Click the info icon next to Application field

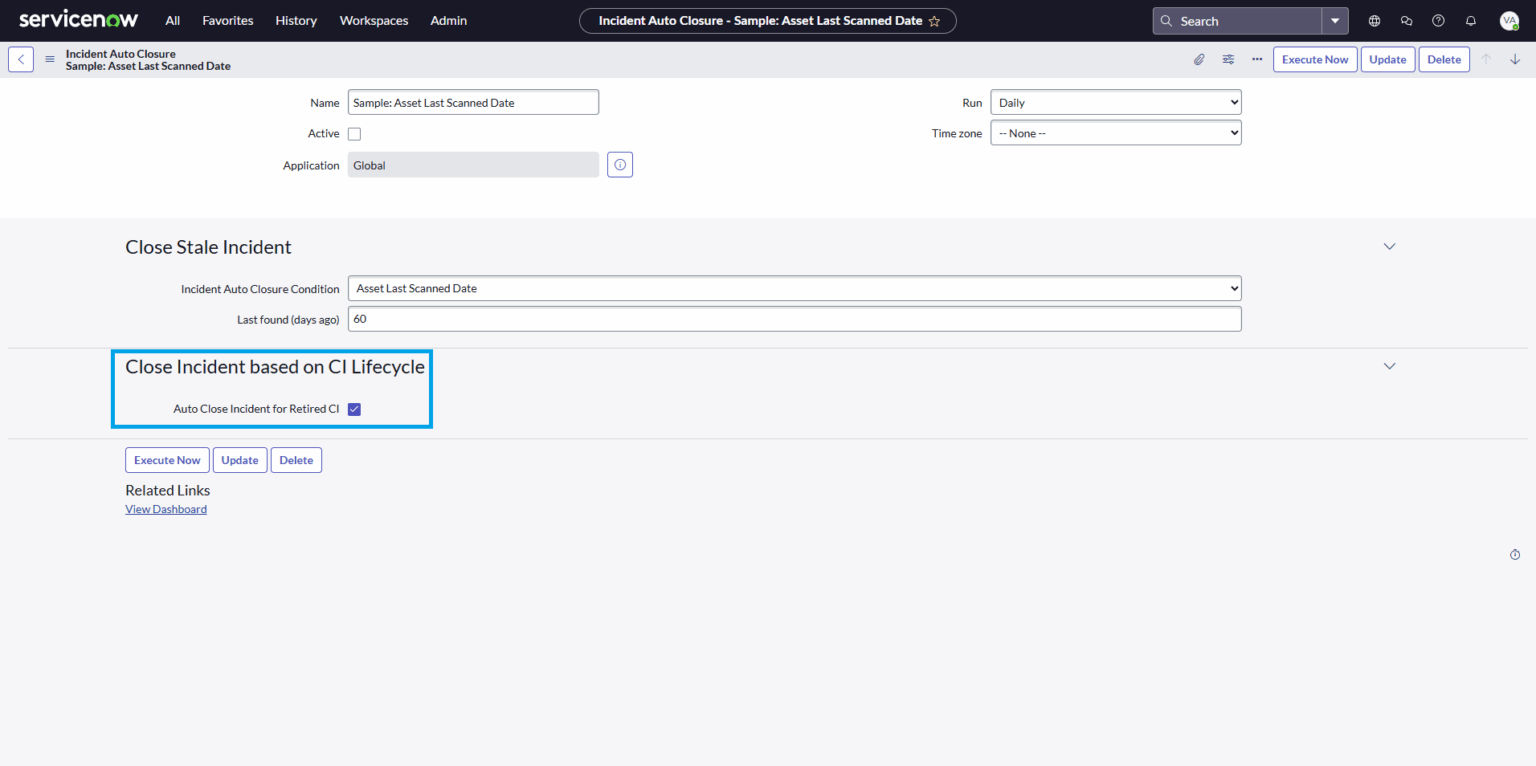619,164
